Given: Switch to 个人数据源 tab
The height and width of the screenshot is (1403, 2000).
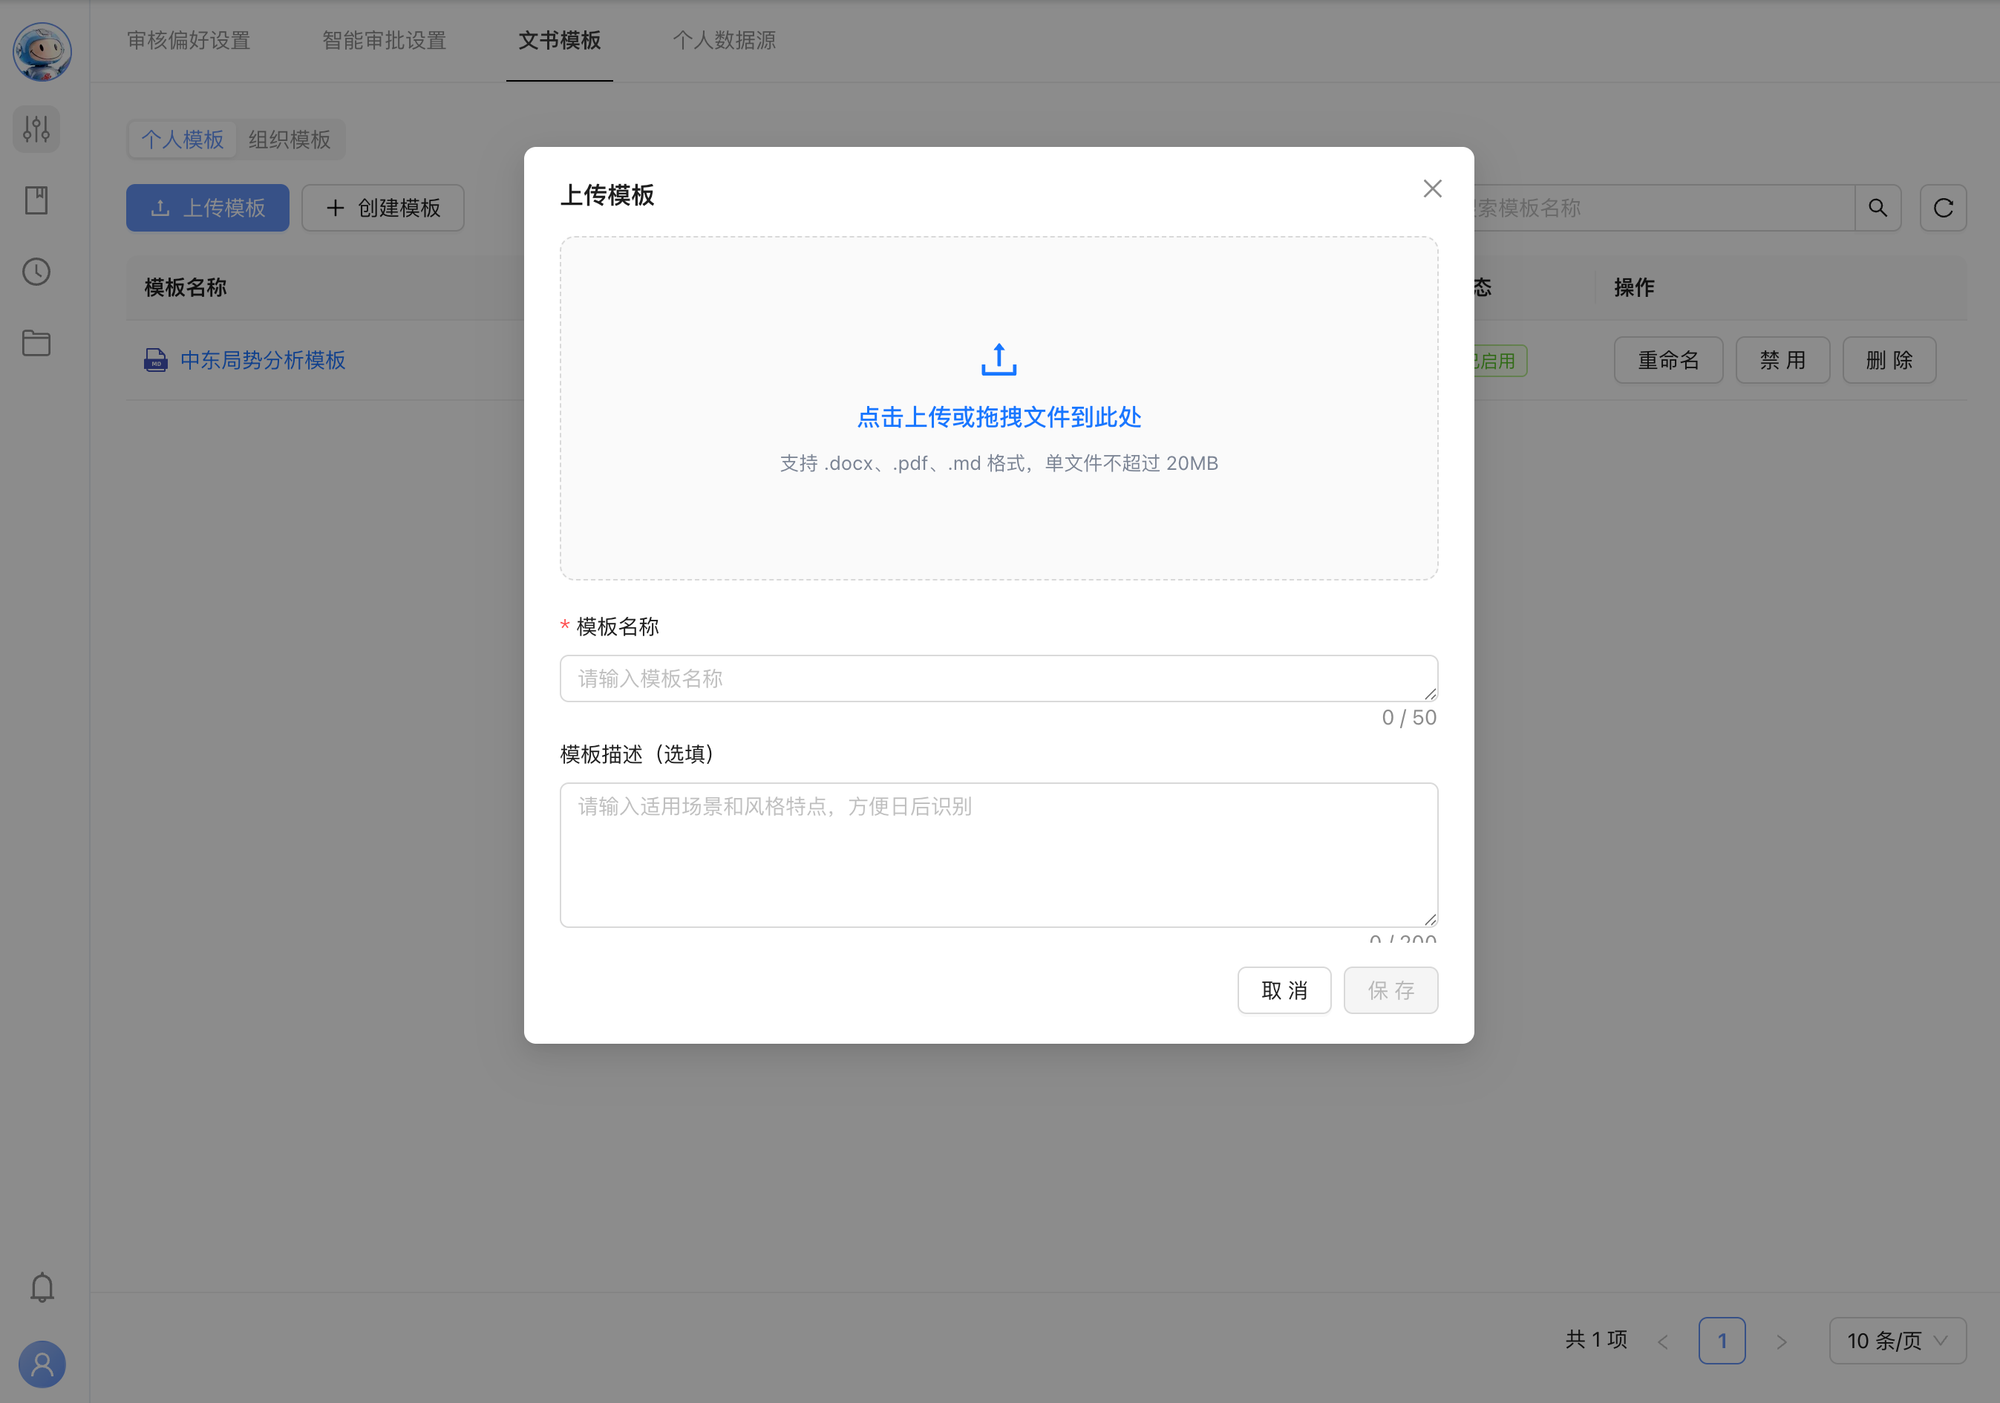Looking at the screenshot, I should pyautogui.click(x=725, y=40).
